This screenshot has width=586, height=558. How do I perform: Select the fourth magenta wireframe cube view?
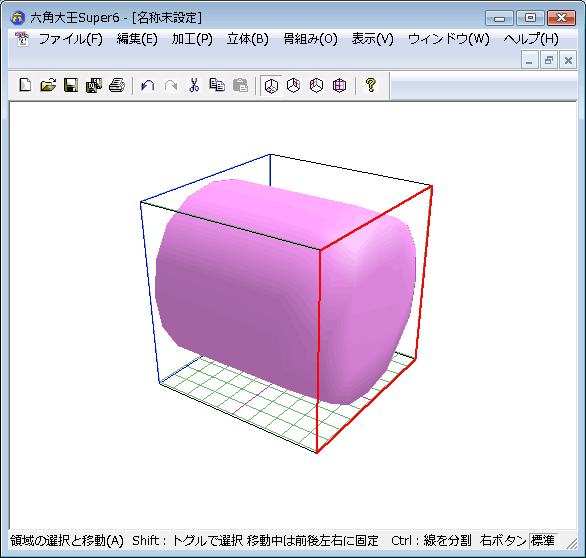(x=339, y=86)
